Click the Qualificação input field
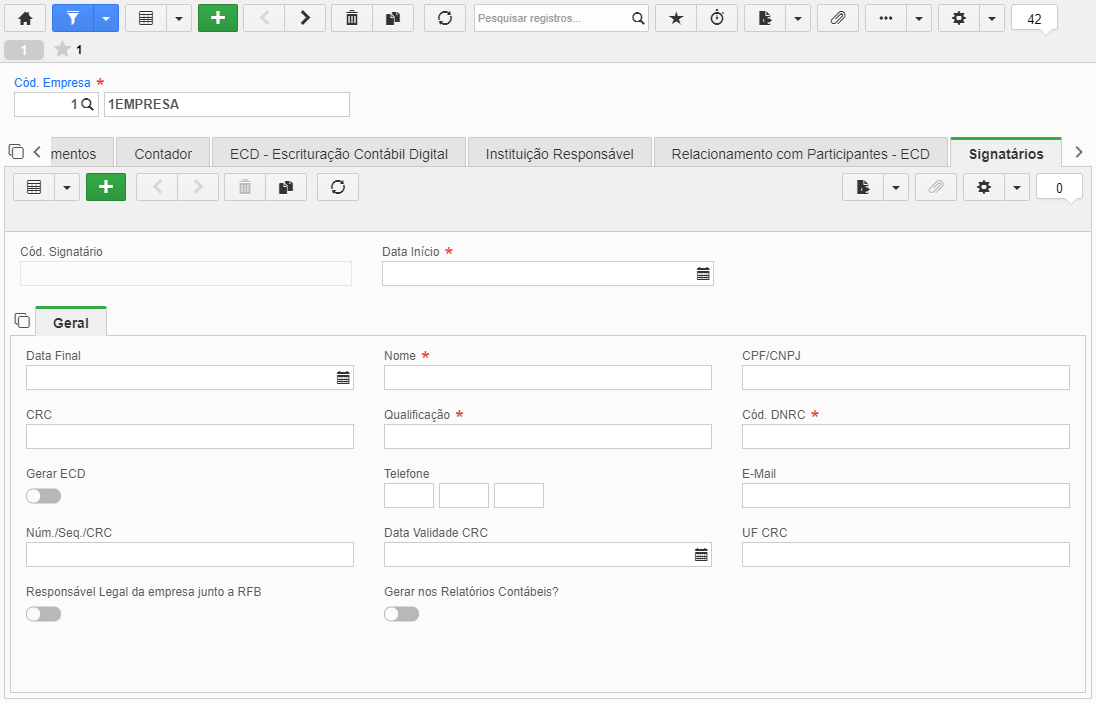Screen dimensions: 1096x703 coord(547,437)
